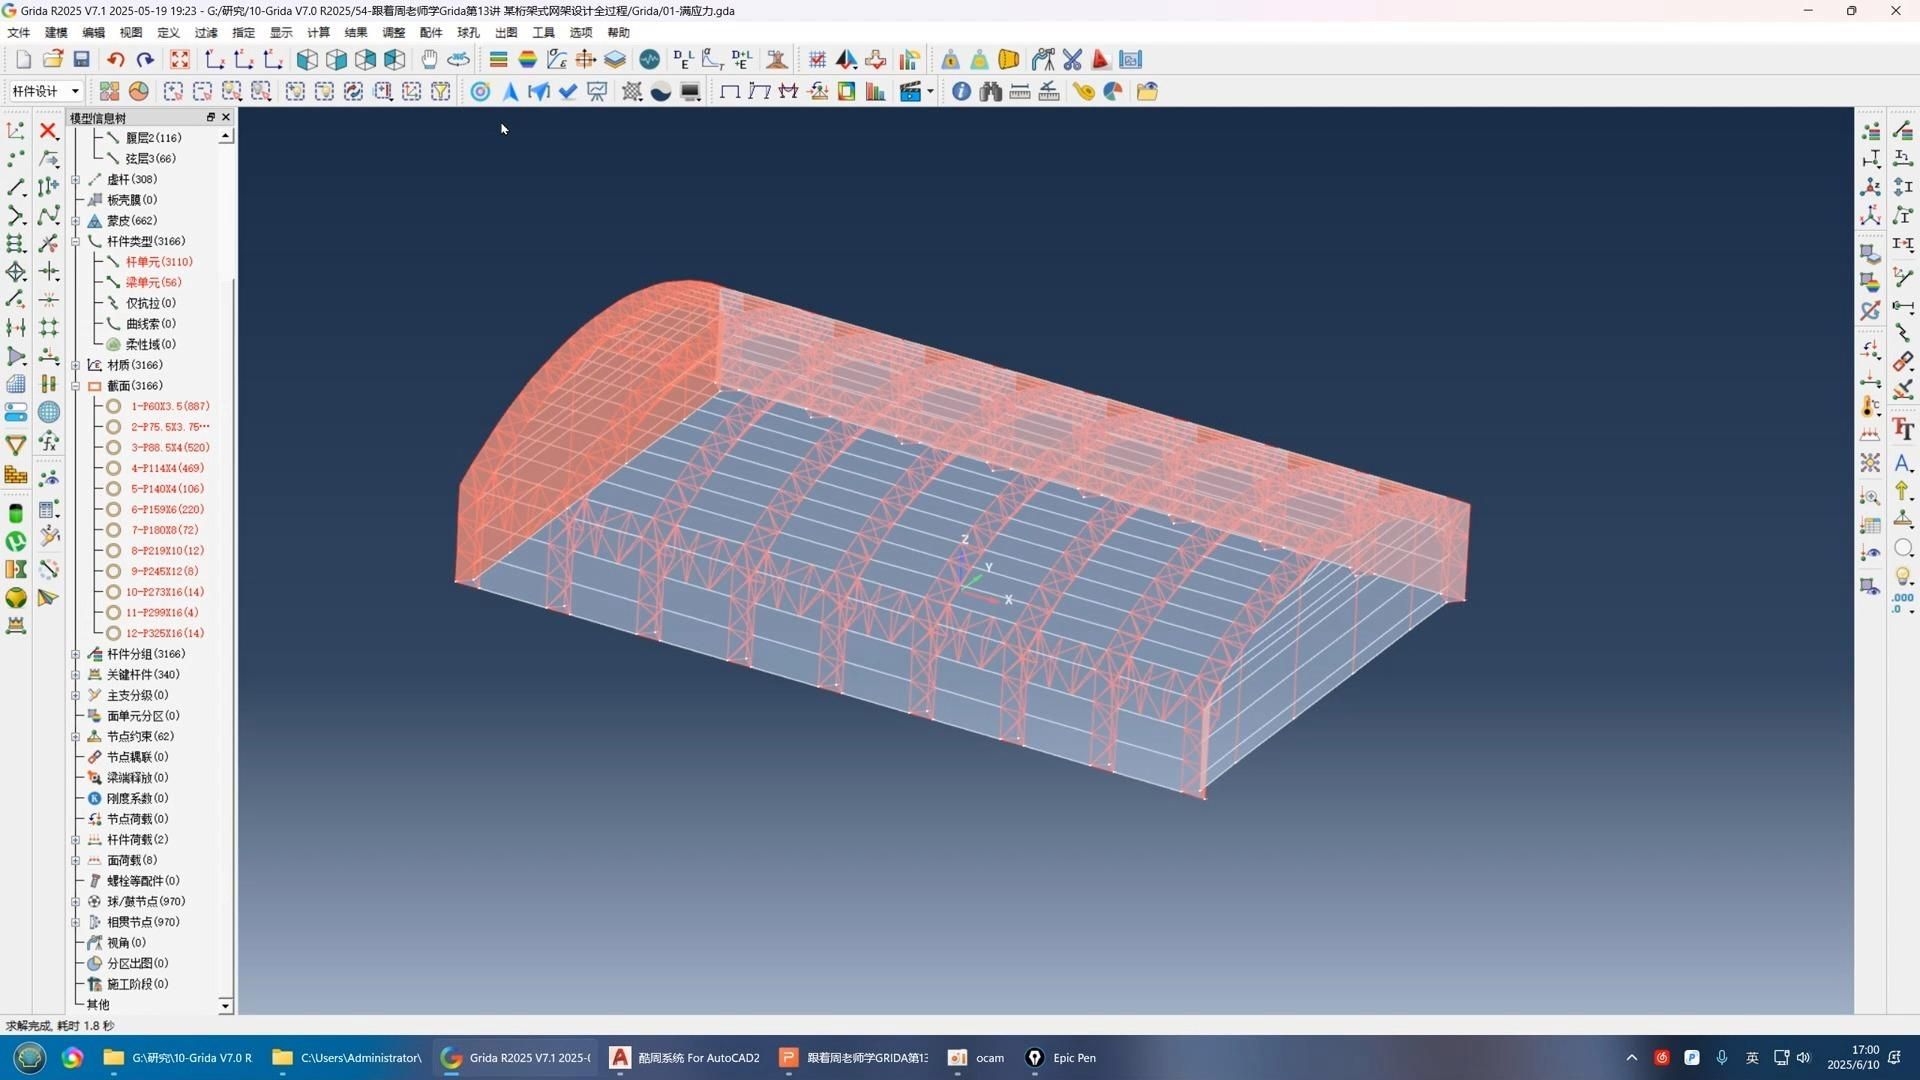This screenshot has width=1920, height=1080.
Task: Select the large T text tool
Action: [x=1903, y=430]
